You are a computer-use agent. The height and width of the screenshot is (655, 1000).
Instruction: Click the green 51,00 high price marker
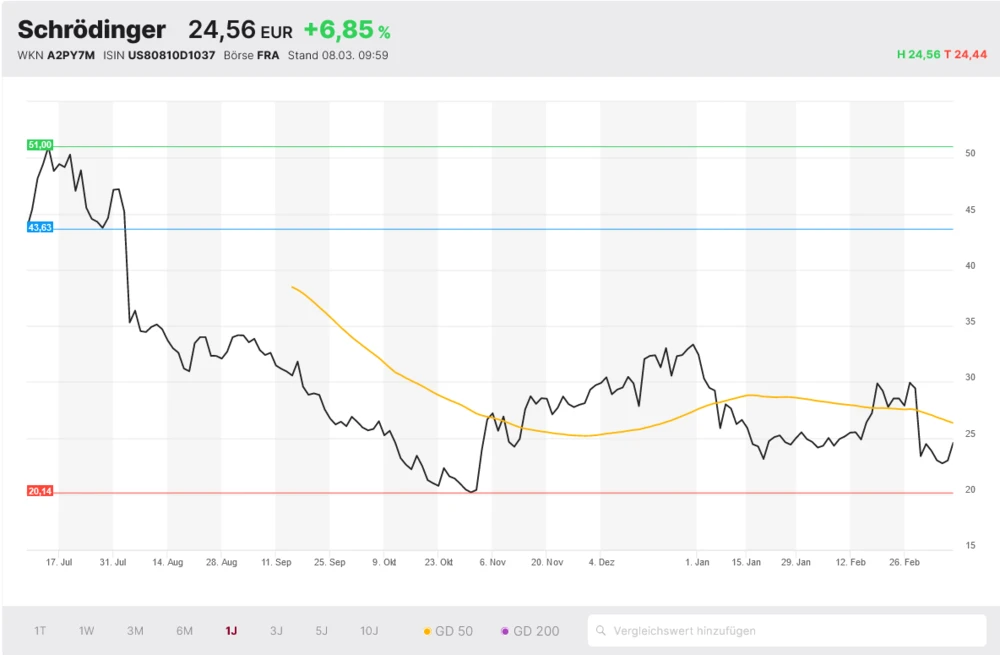[x=40, y=145]
